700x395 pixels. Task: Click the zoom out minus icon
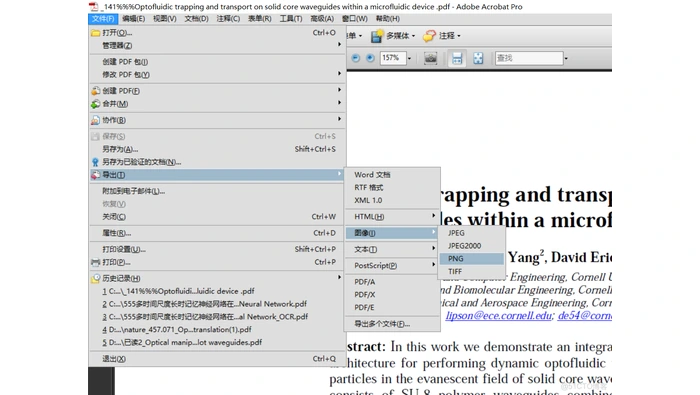(x=355, y=58)
